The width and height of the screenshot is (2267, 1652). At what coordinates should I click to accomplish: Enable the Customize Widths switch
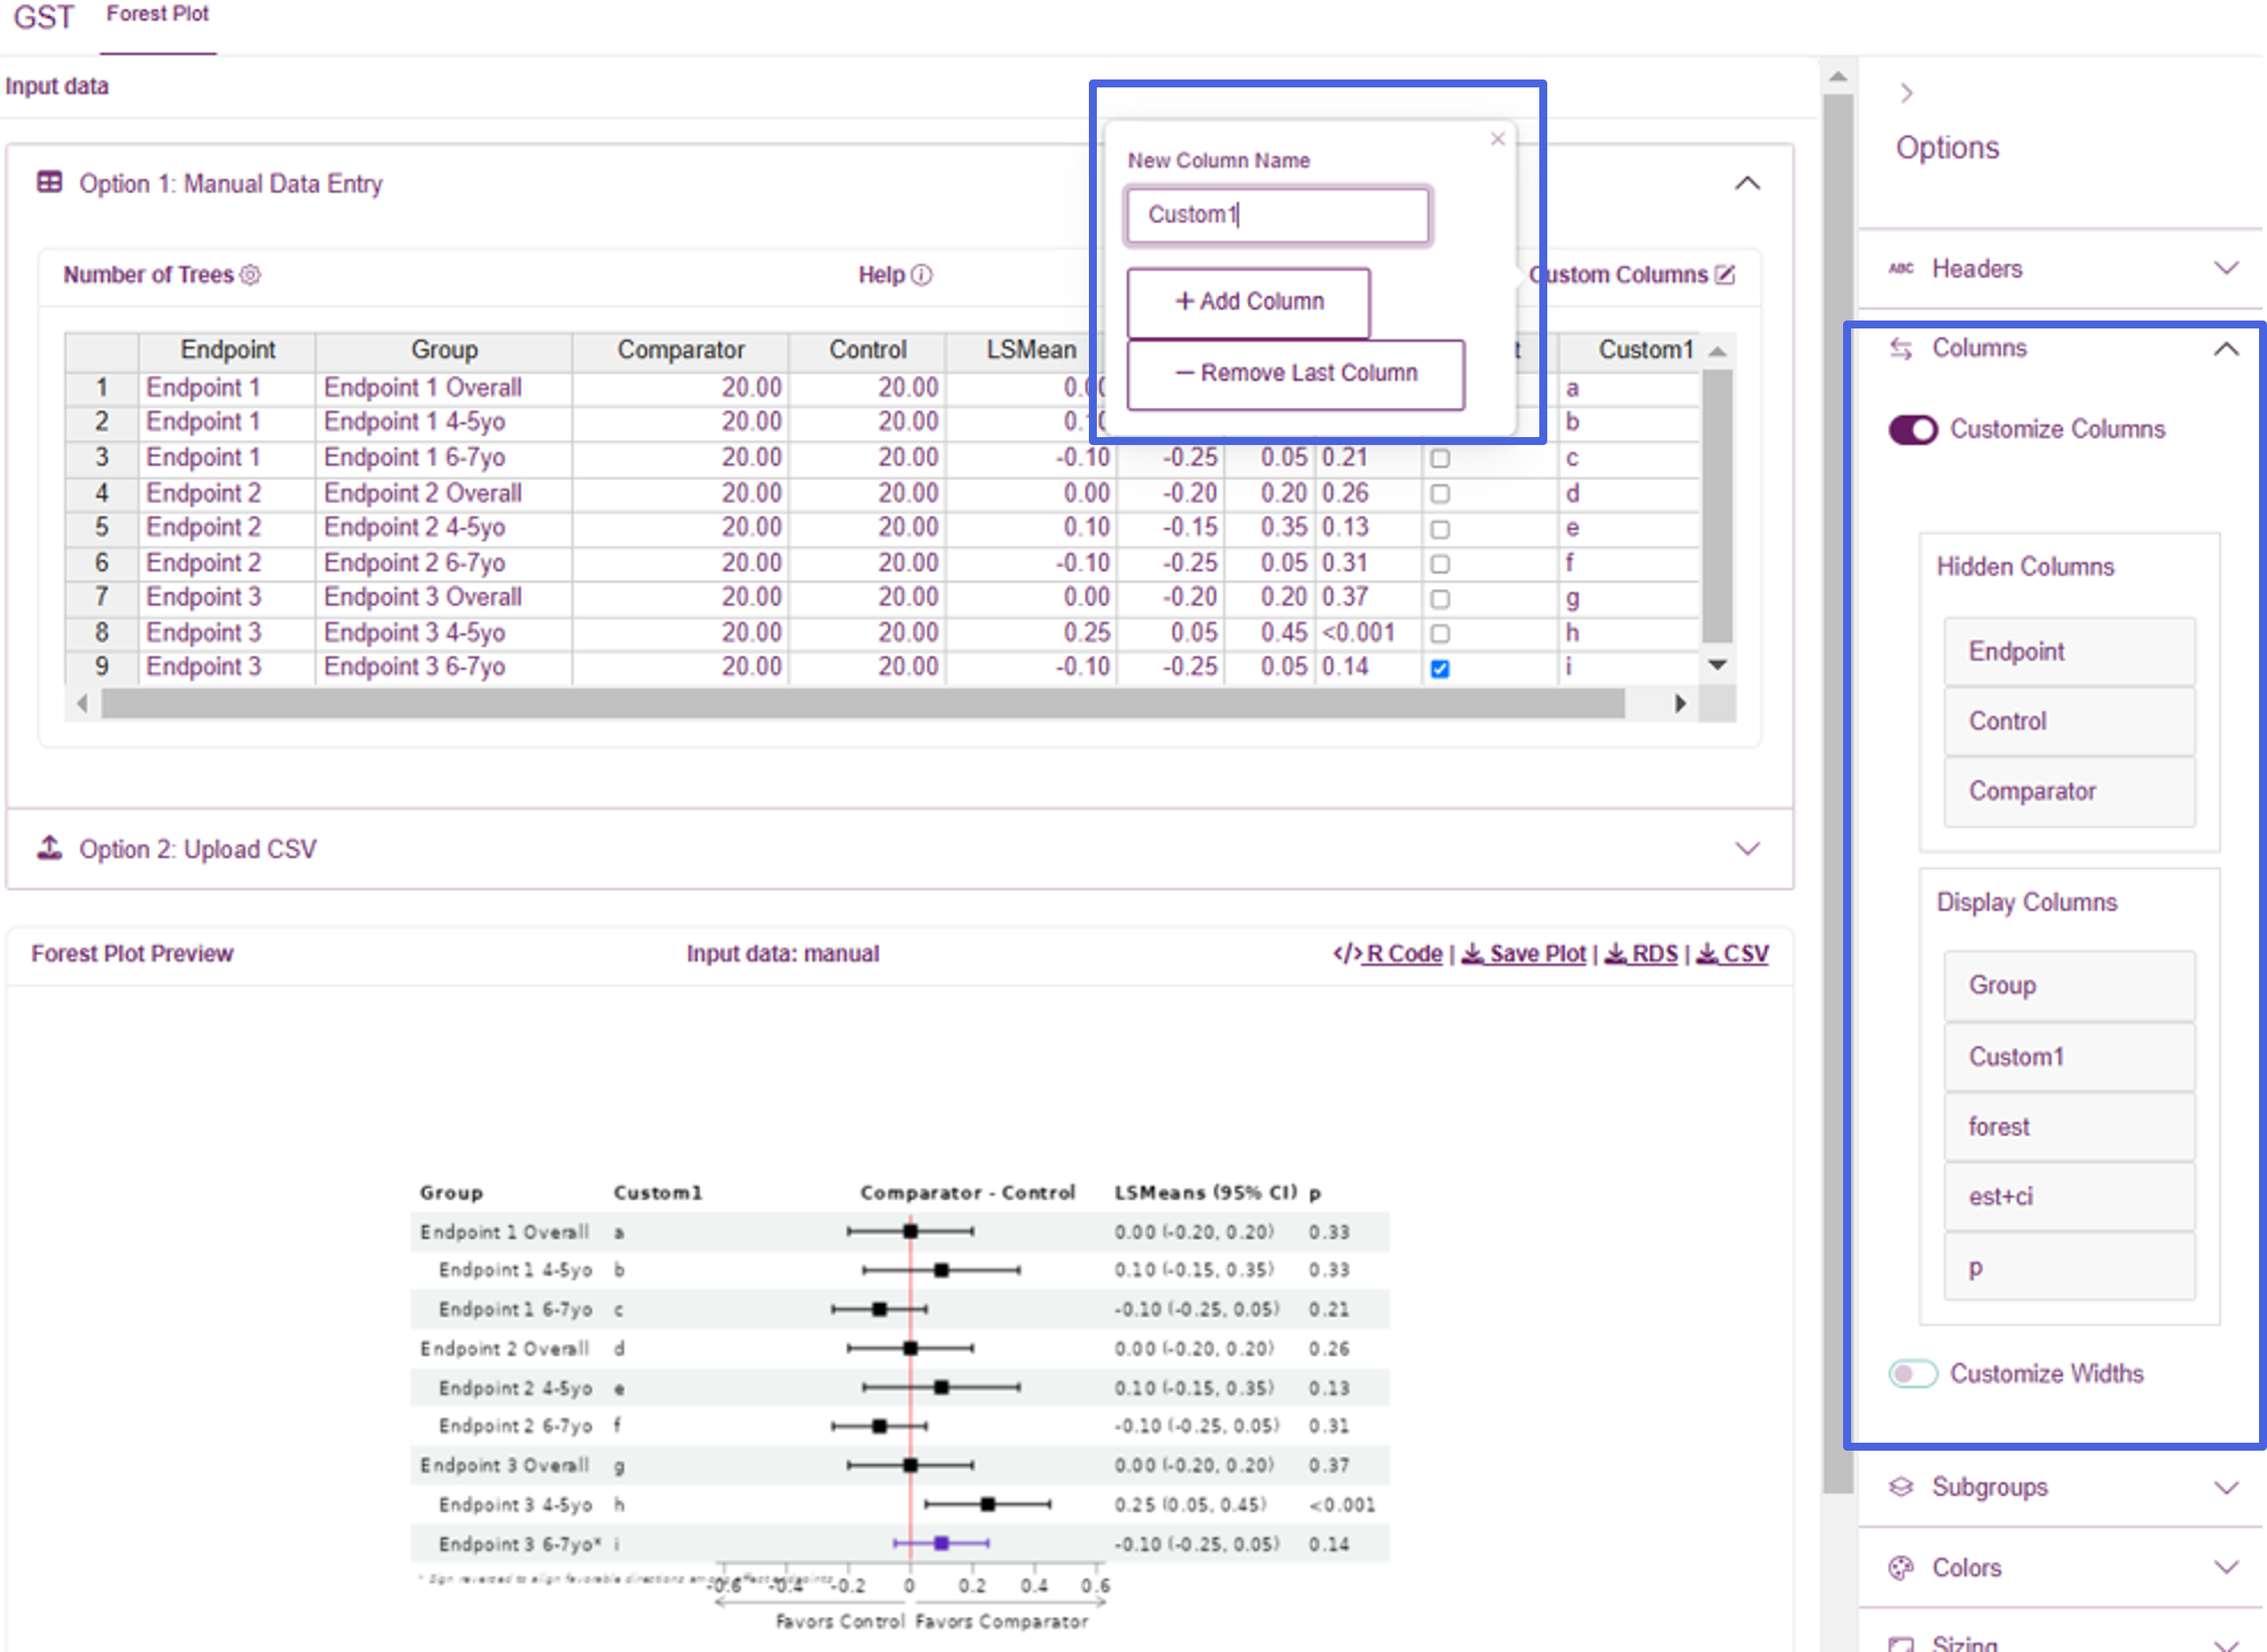[1913, 1374]
